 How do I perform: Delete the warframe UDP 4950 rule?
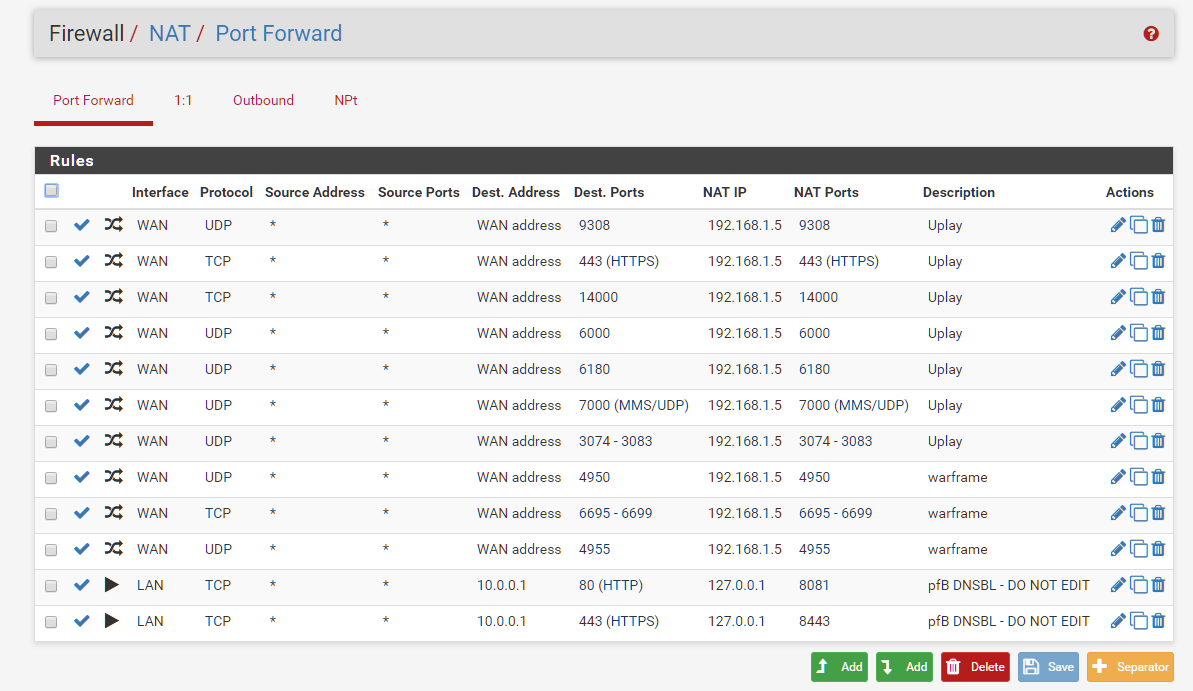pyautogui.click(x=1158, y=477)
